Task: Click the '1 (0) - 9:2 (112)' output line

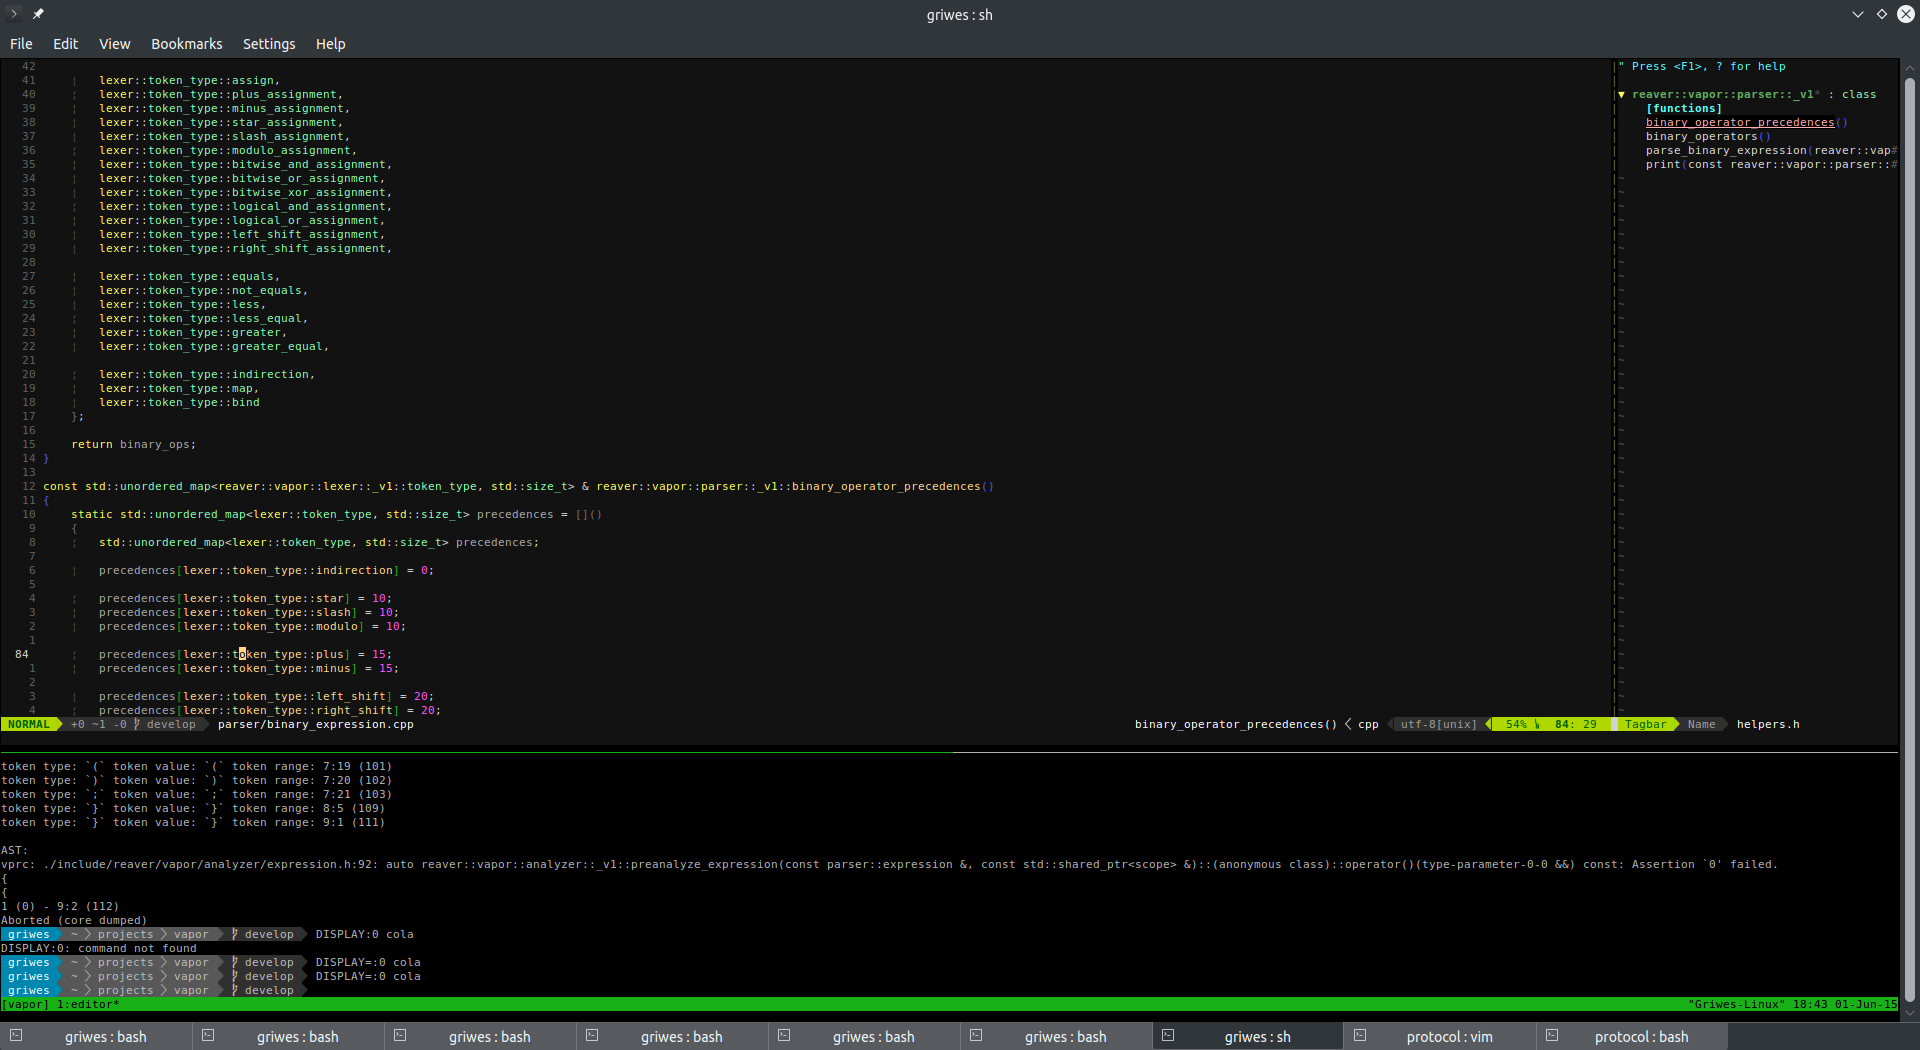Action: pyautogui.click(x=60, y=907)
